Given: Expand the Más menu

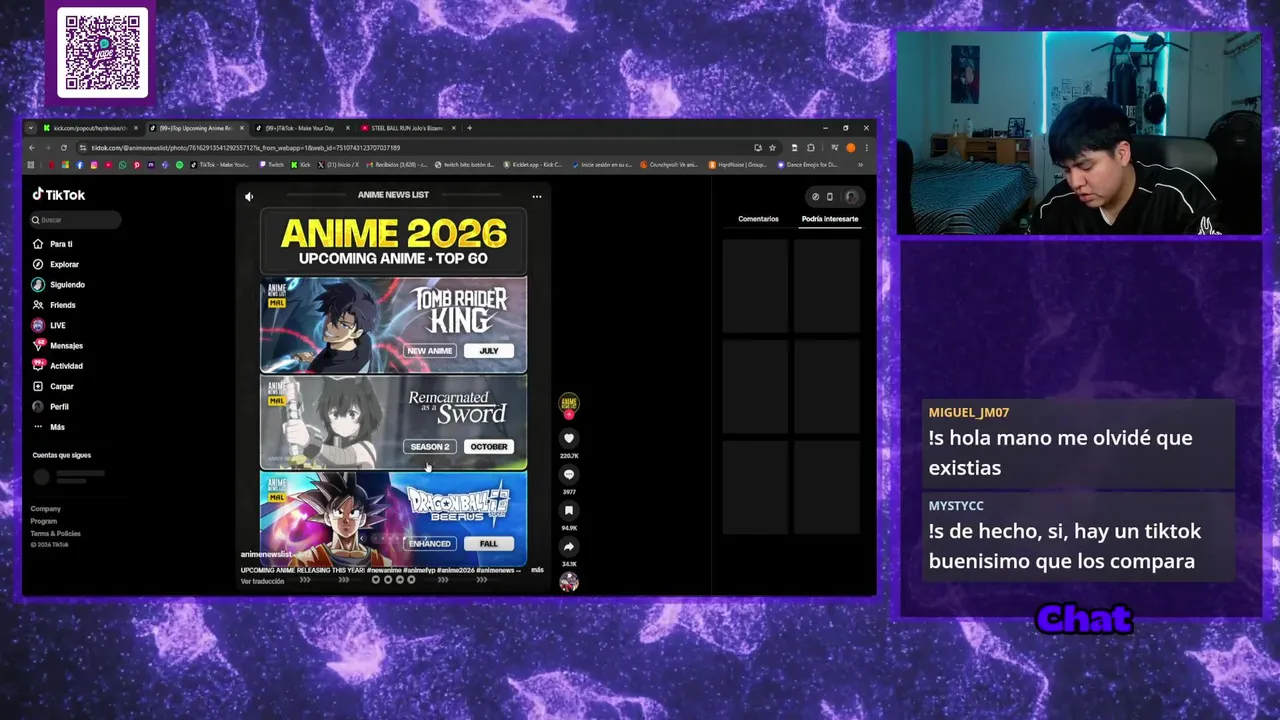Looking at the screenshot, I should click(48, 427).
